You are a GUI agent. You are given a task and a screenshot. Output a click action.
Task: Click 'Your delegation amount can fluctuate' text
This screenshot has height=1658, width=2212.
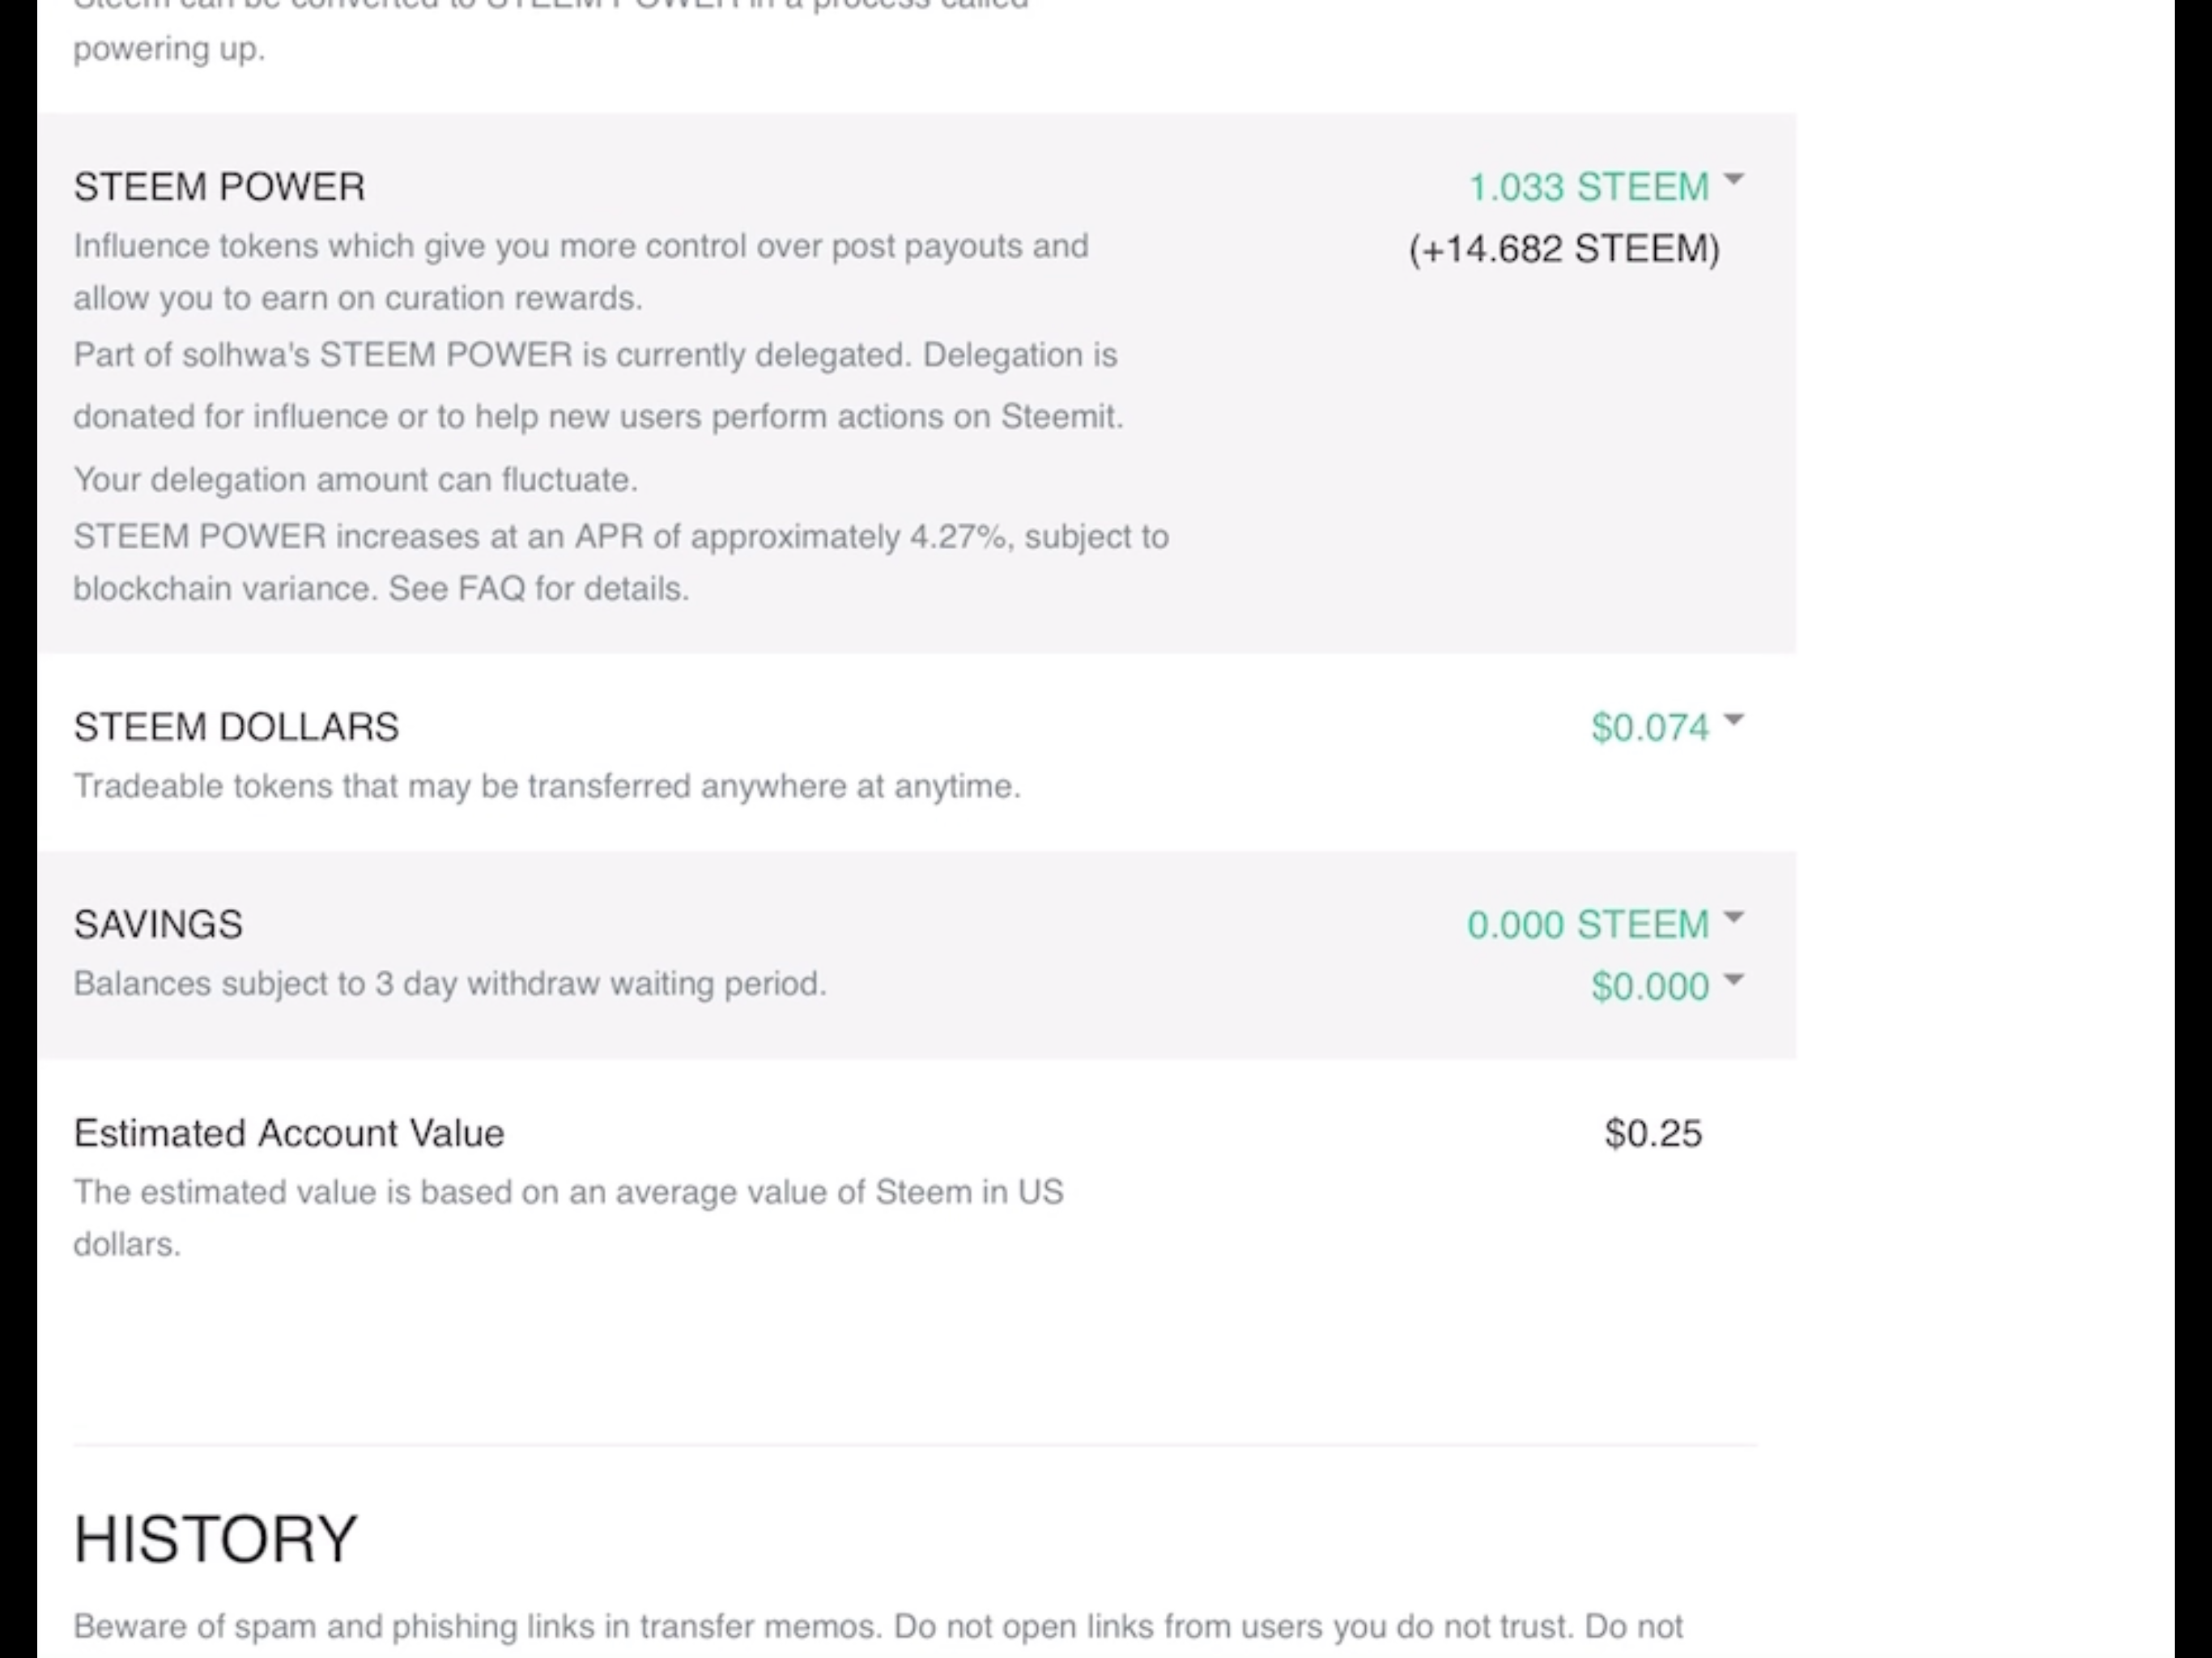point(355,480)
